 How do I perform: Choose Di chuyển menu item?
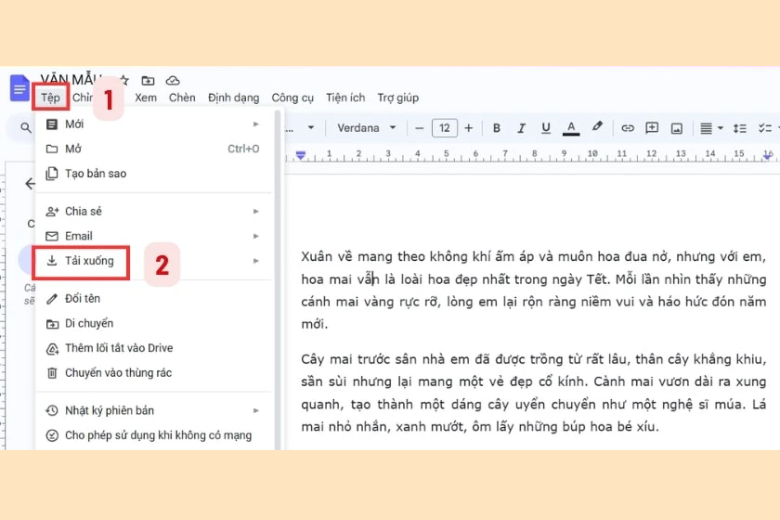(154, 323)
